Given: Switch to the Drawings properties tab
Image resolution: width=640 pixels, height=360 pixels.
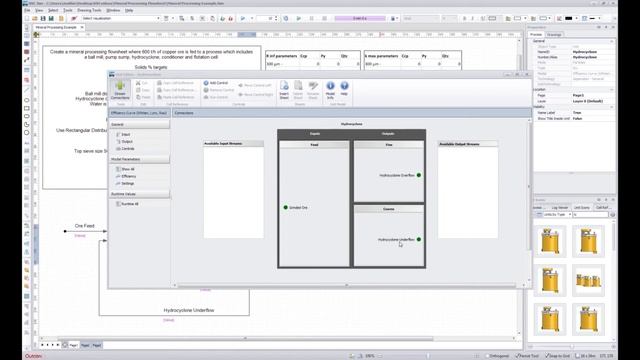Looking at the screenshot, I should [x=554, y=35].
